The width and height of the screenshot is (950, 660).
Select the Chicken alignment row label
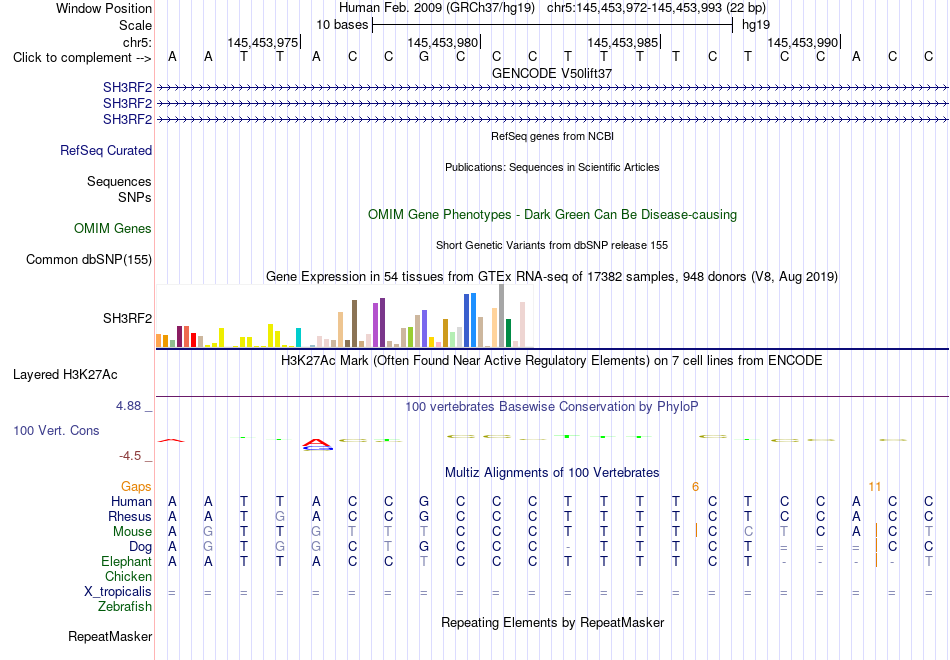pyautogui.click(x=128, y=576)
